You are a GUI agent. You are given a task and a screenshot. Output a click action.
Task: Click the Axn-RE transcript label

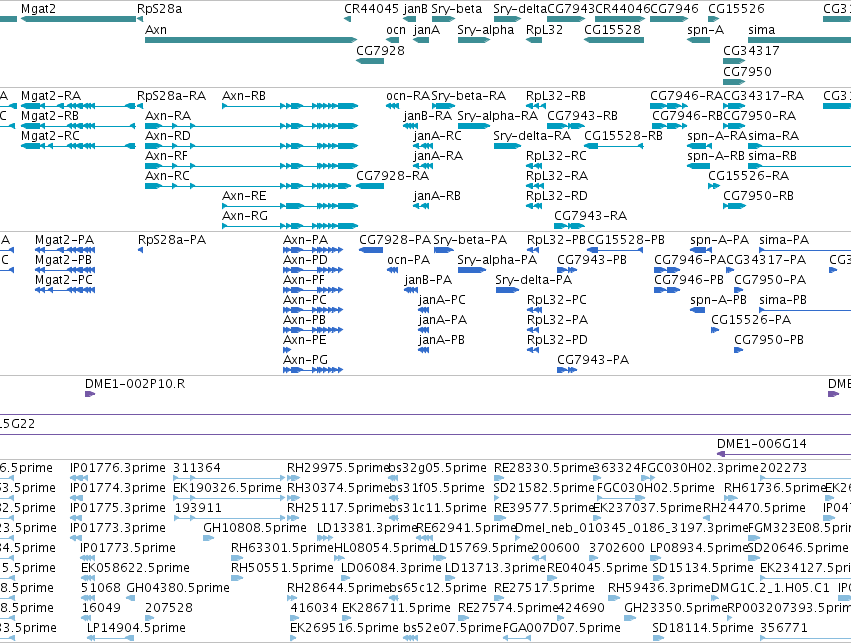244,196
